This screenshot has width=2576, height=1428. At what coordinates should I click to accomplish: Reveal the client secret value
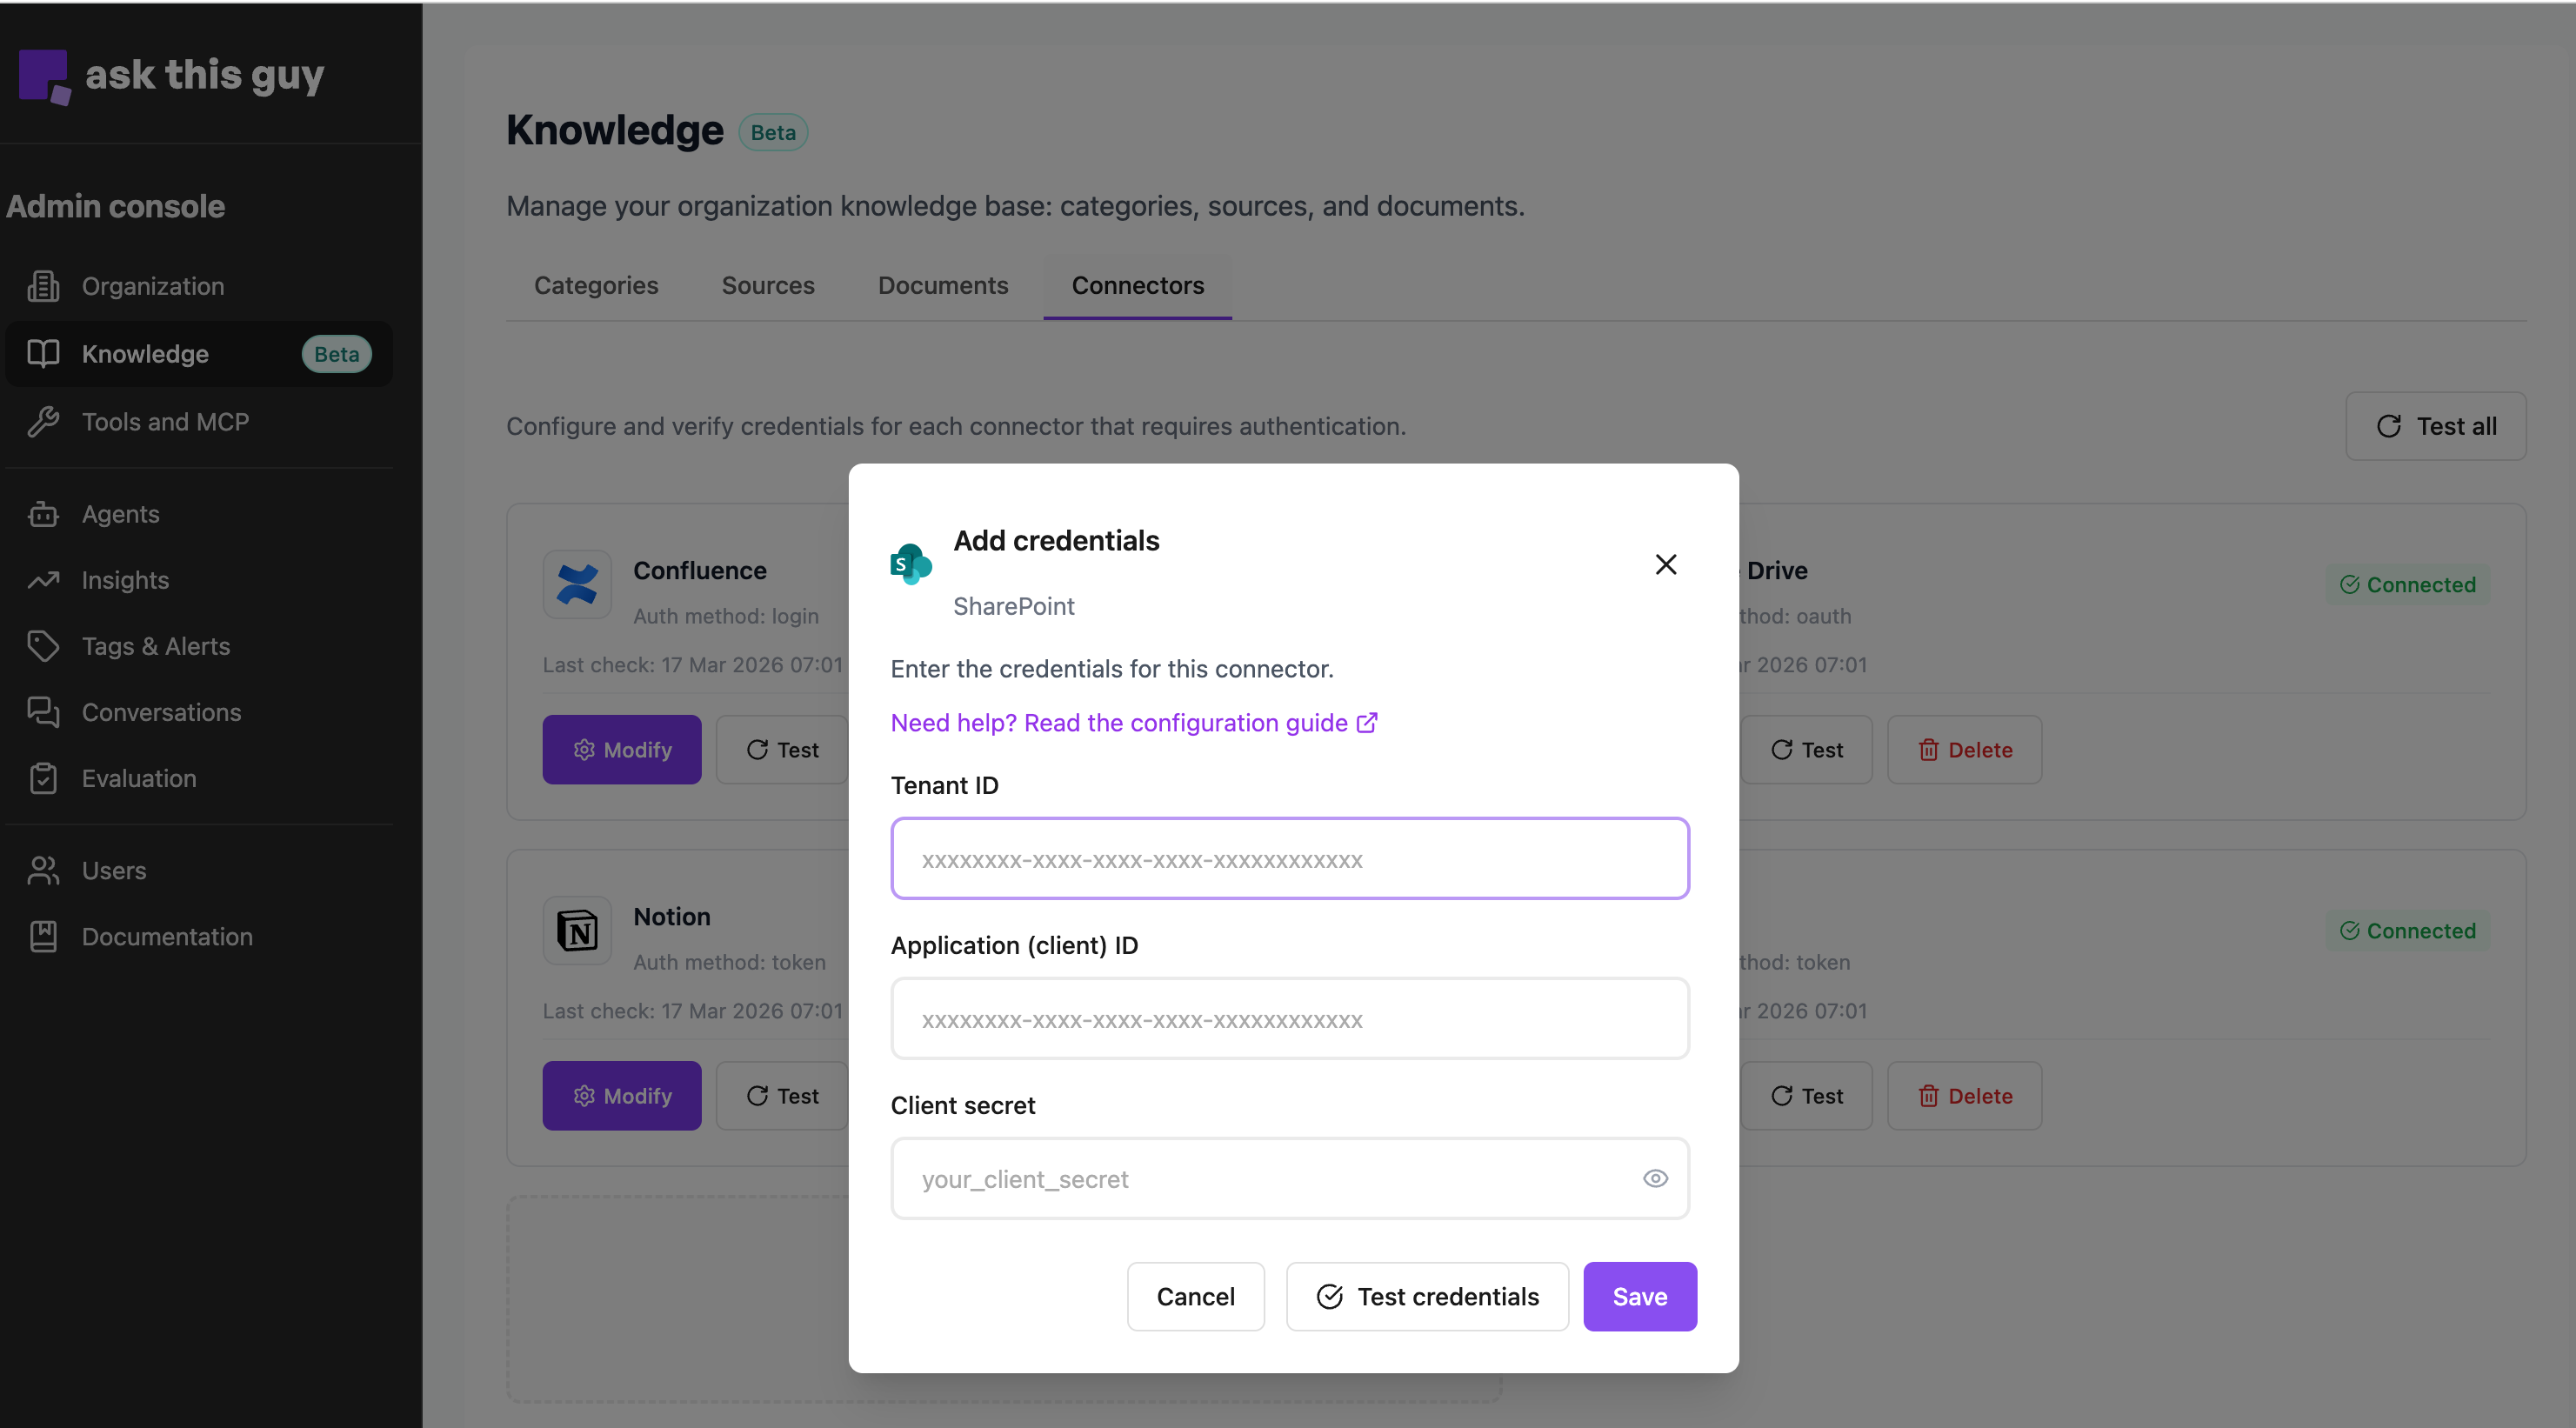coord(1655,1178)
